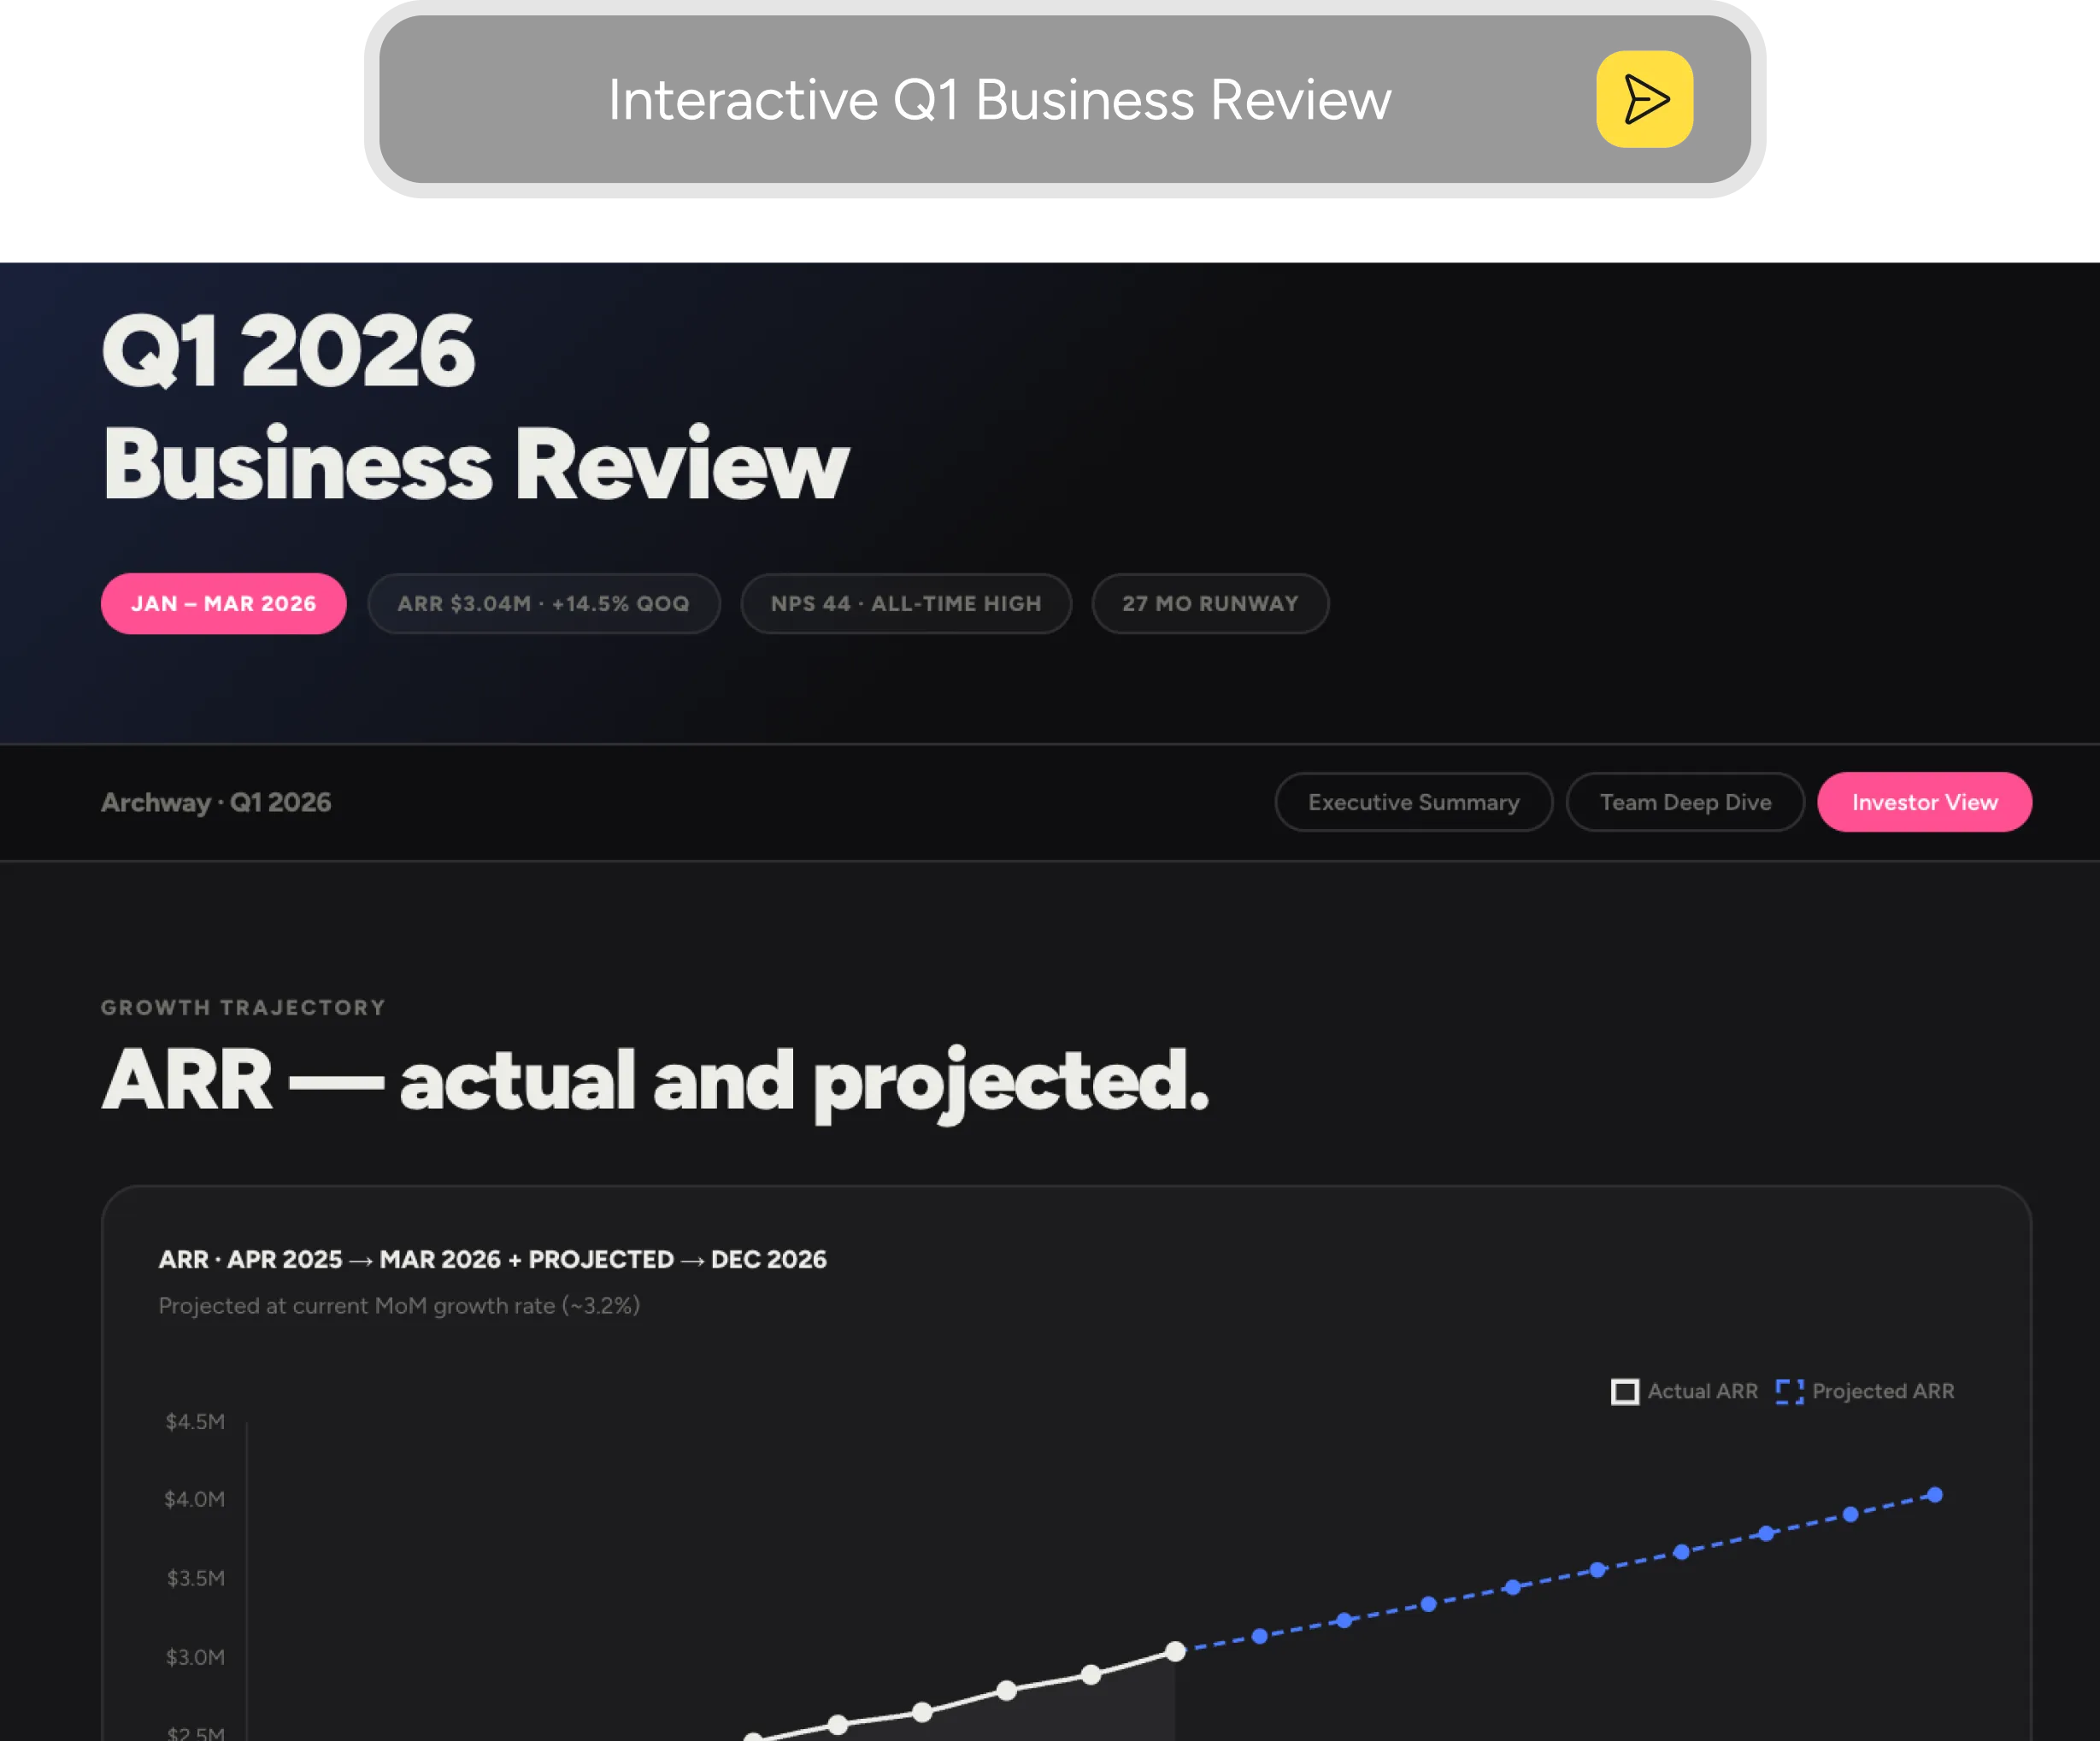The height and width of the screenshot is (1741, 2100).
Task: Click the $3.0M axis label
Action: pos(195,1657)
